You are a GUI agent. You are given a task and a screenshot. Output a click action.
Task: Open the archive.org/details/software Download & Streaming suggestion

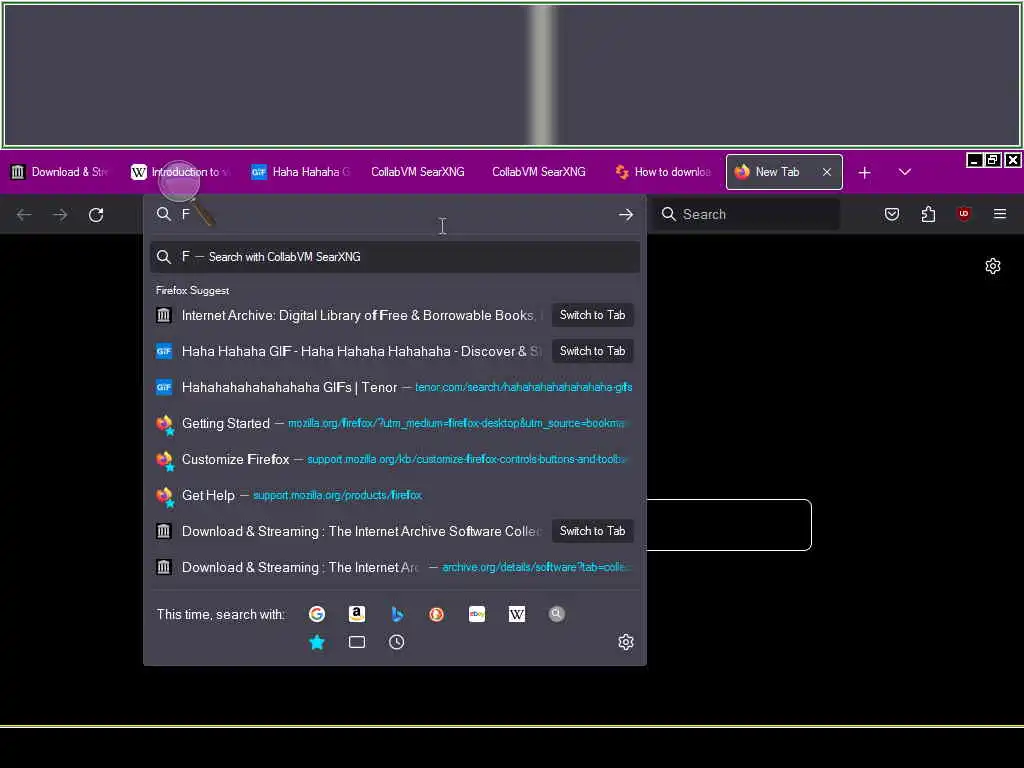394,567
